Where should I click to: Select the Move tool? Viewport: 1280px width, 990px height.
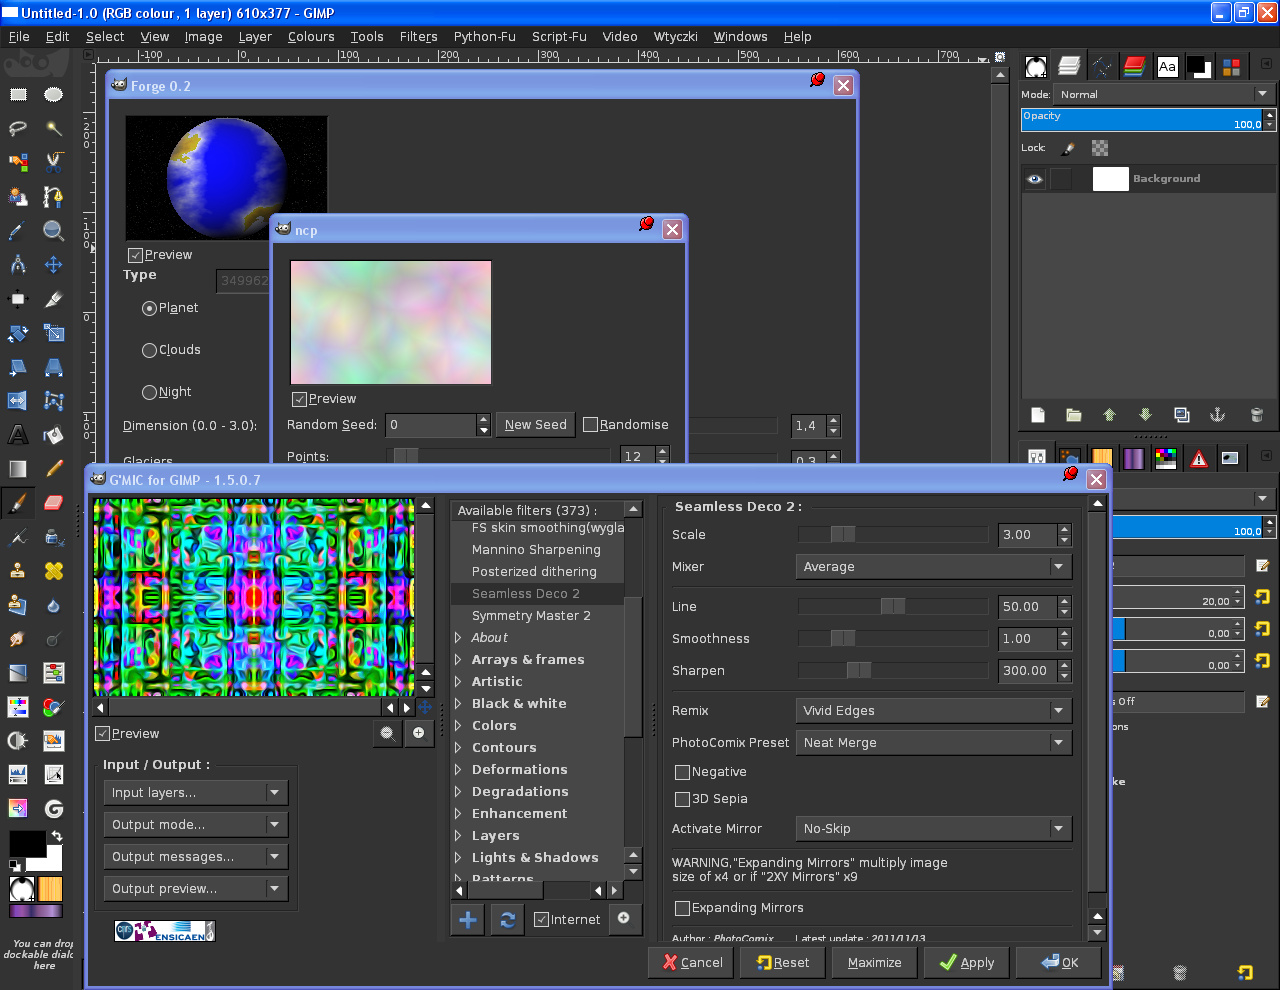point(54,265)
